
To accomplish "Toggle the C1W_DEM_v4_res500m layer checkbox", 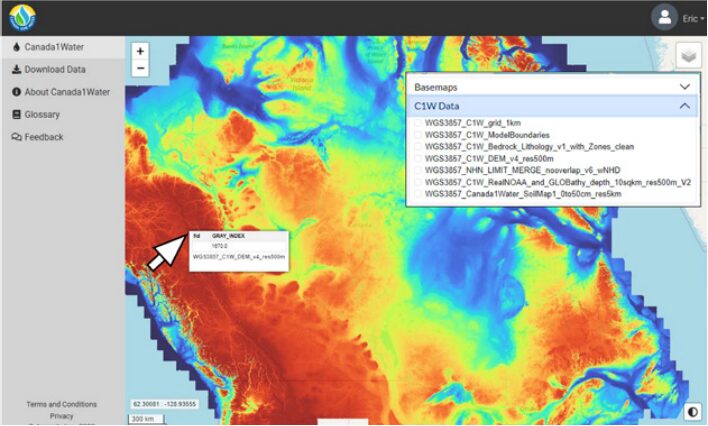I will click(418, 159).
